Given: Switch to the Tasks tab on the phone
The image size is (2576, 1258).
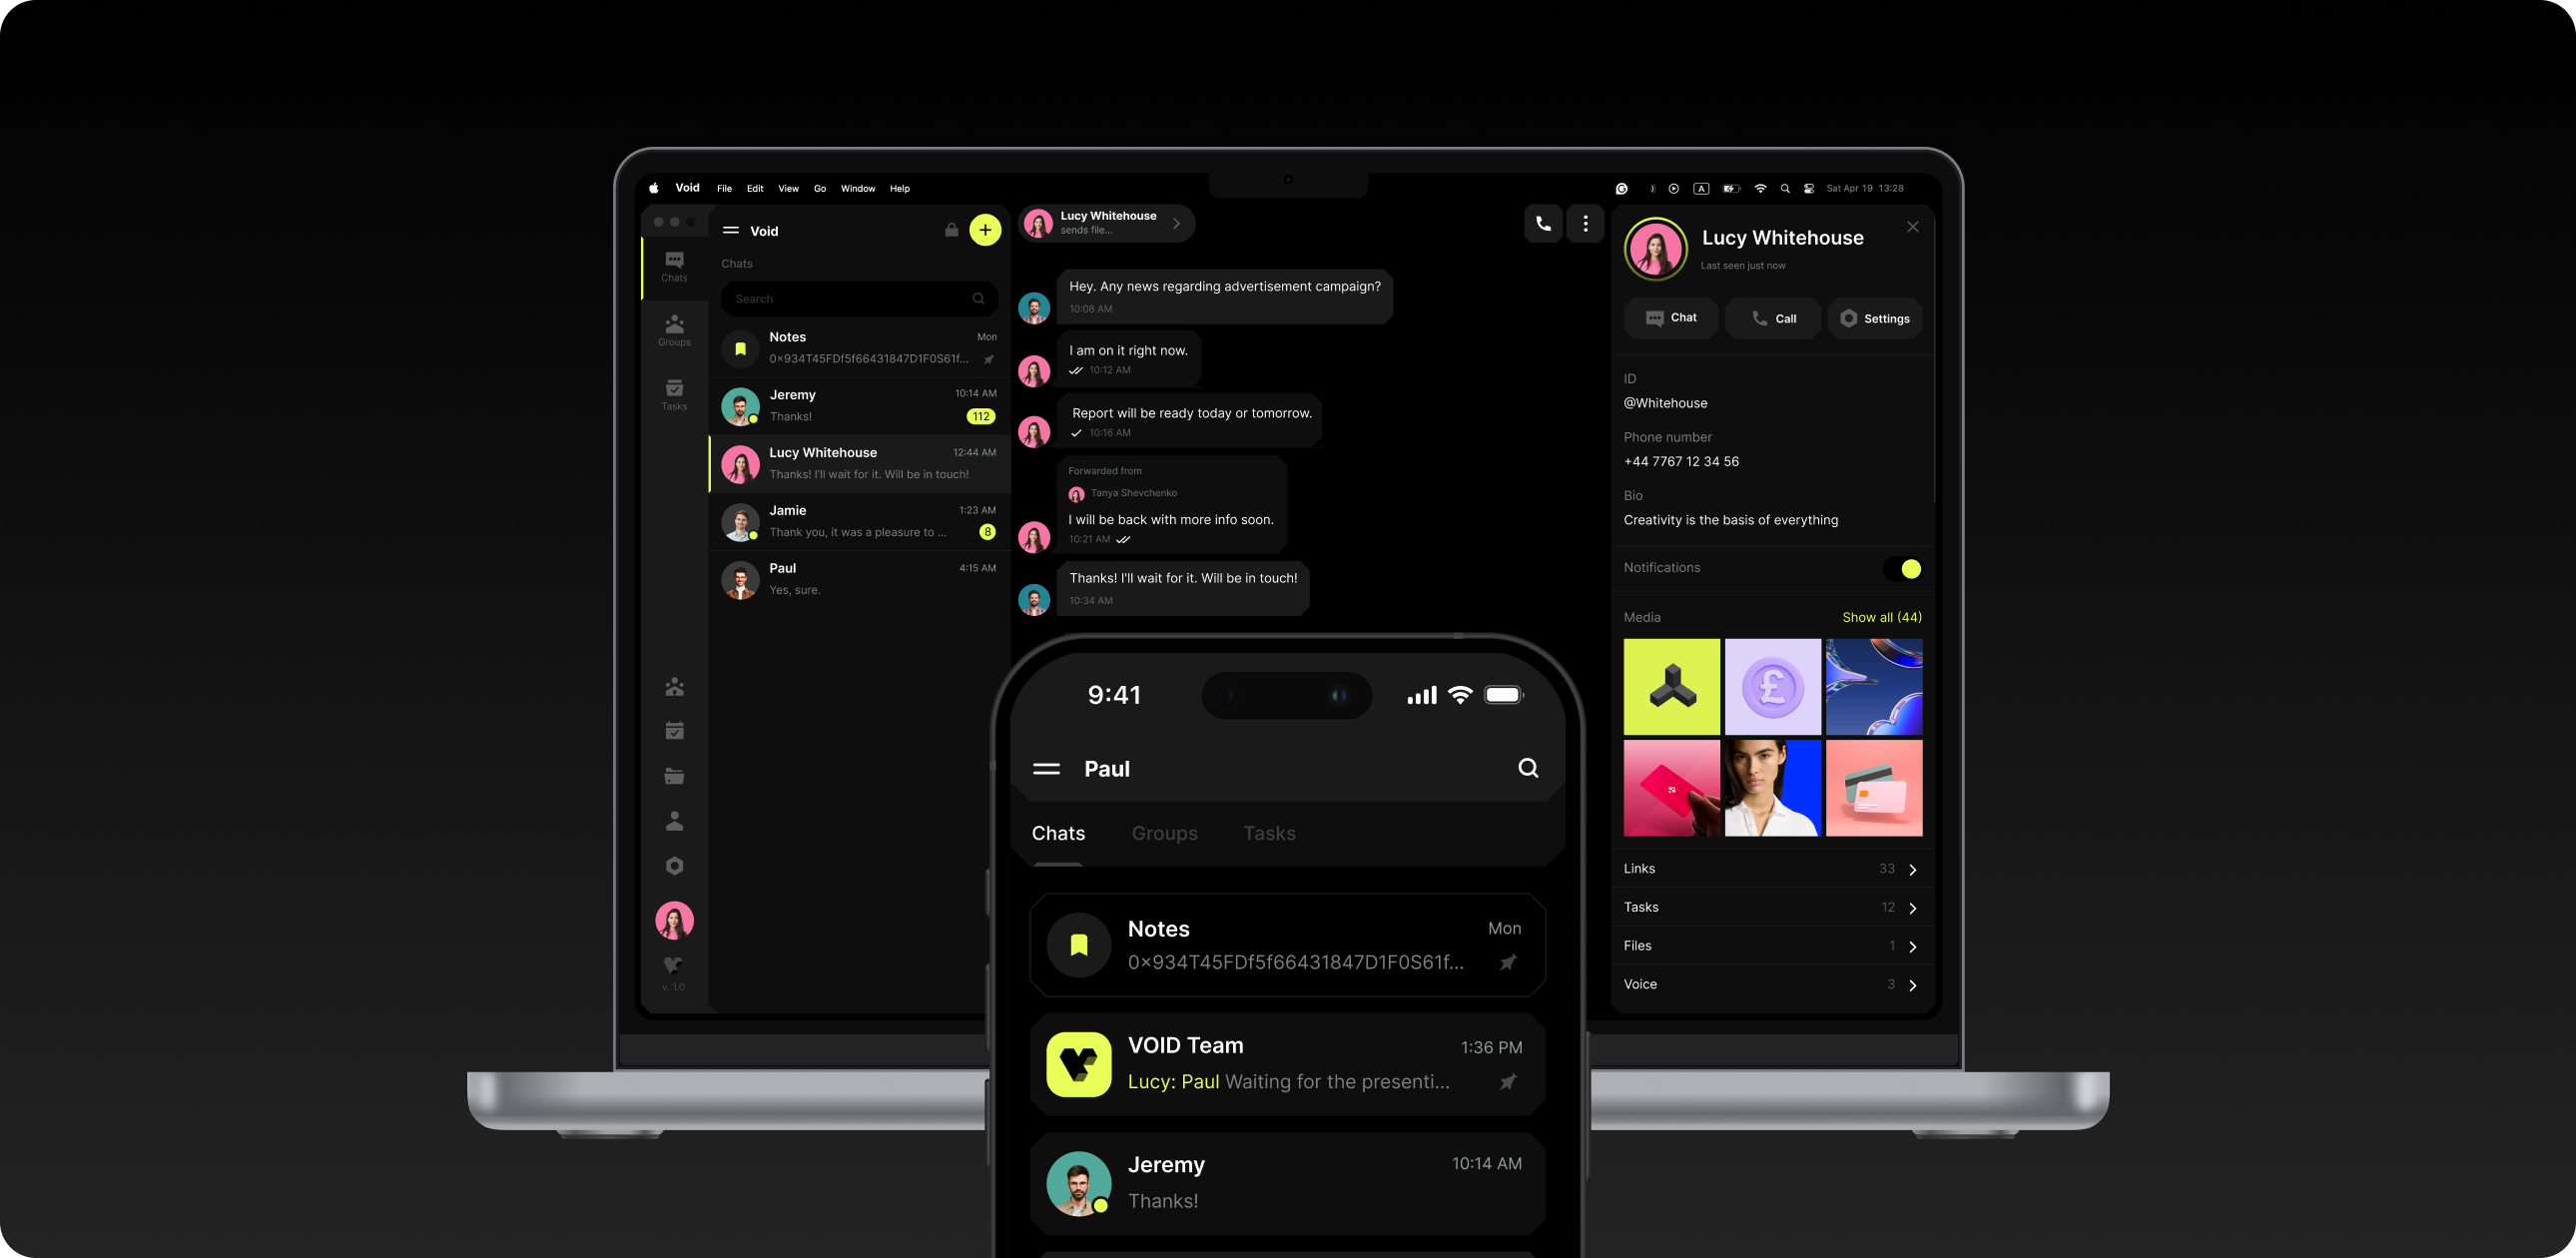Looking at the screenshot, I should [x=1269, y=833].
